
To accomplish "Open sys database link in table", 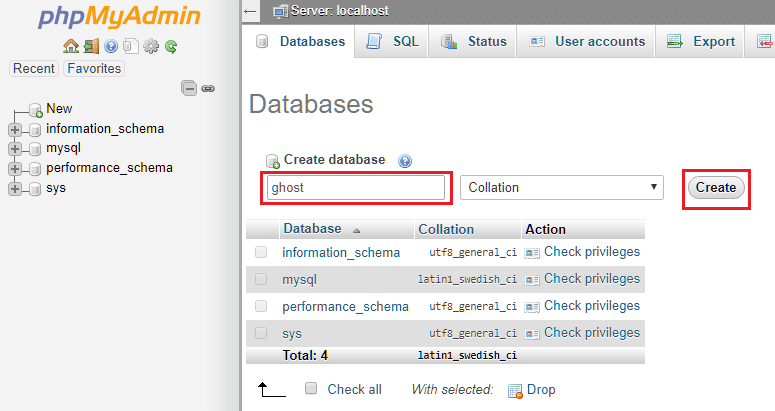I will point(292,334).
